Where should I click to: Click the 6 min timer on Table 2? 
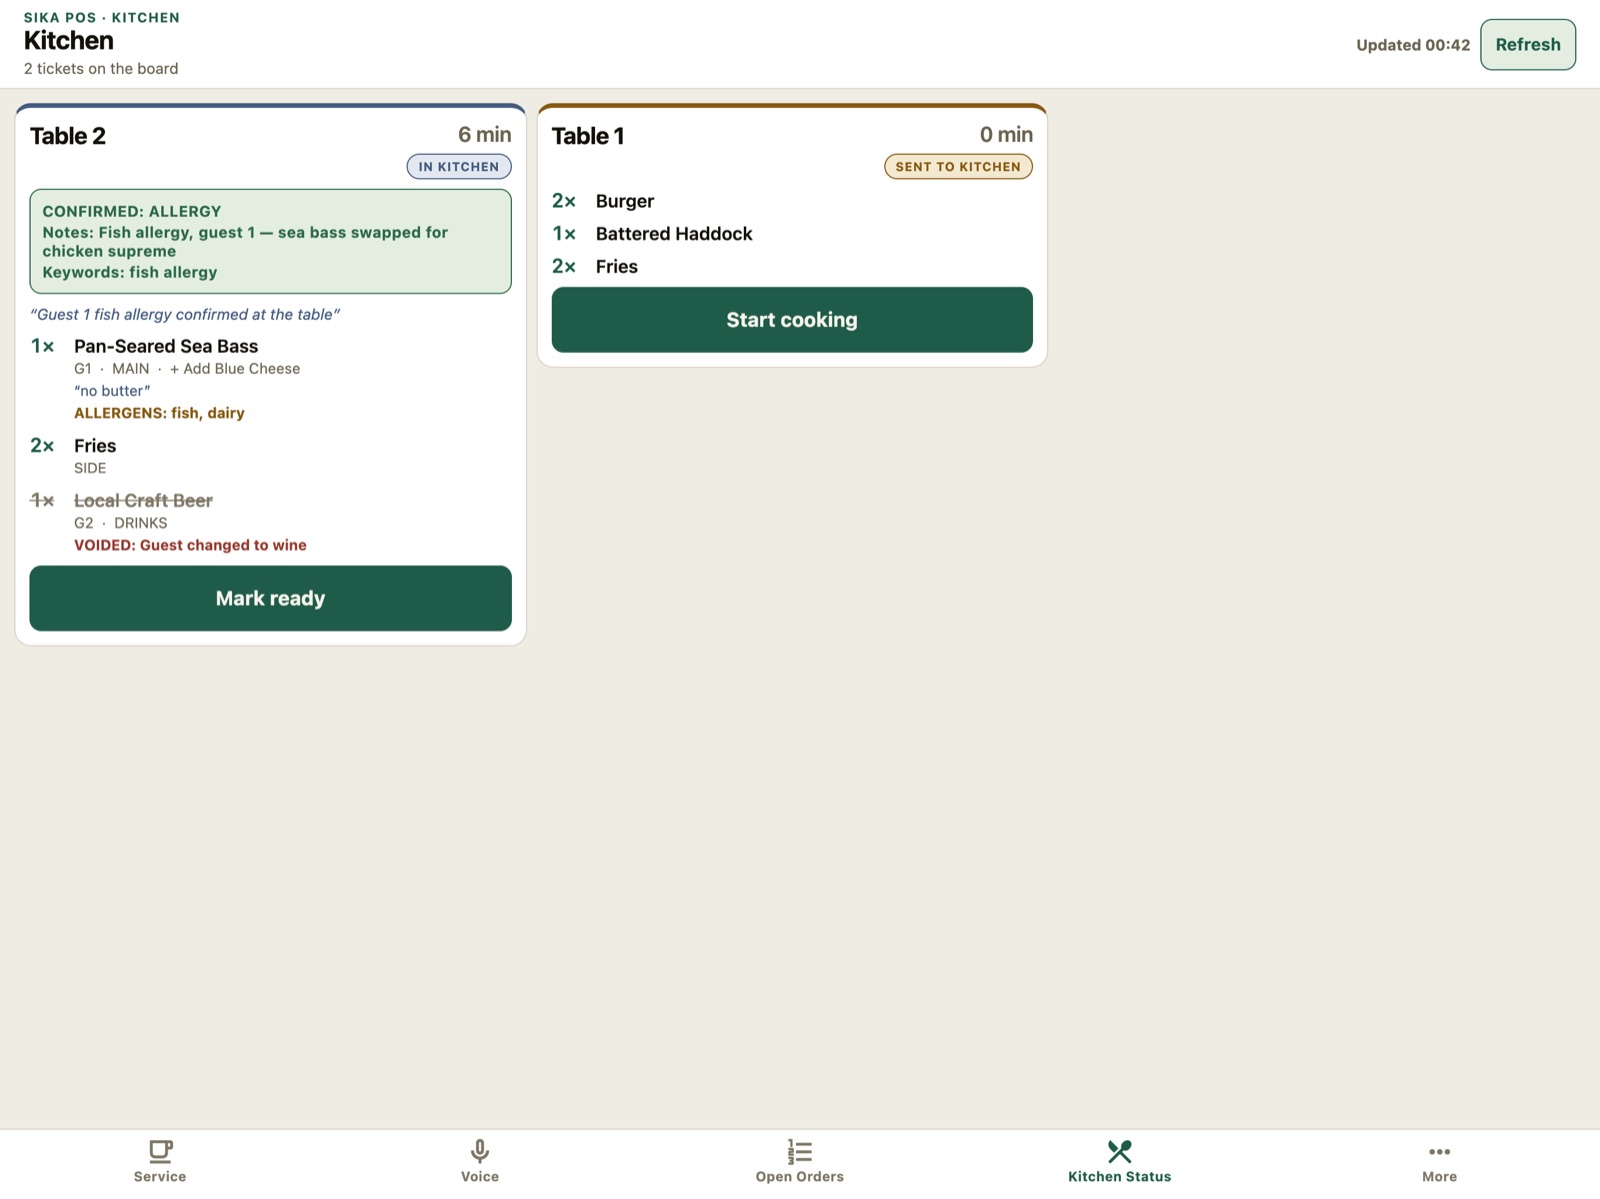point(485,135)
